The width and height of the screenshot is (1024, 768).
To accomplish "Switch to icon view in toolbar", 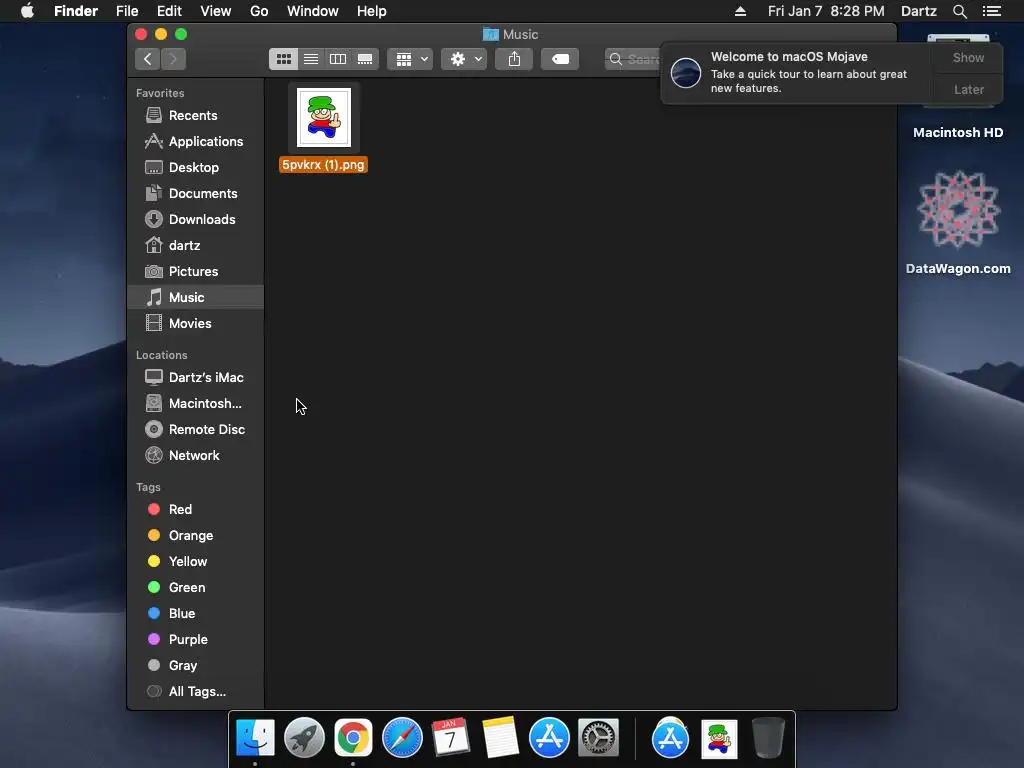I will (283, 59).
